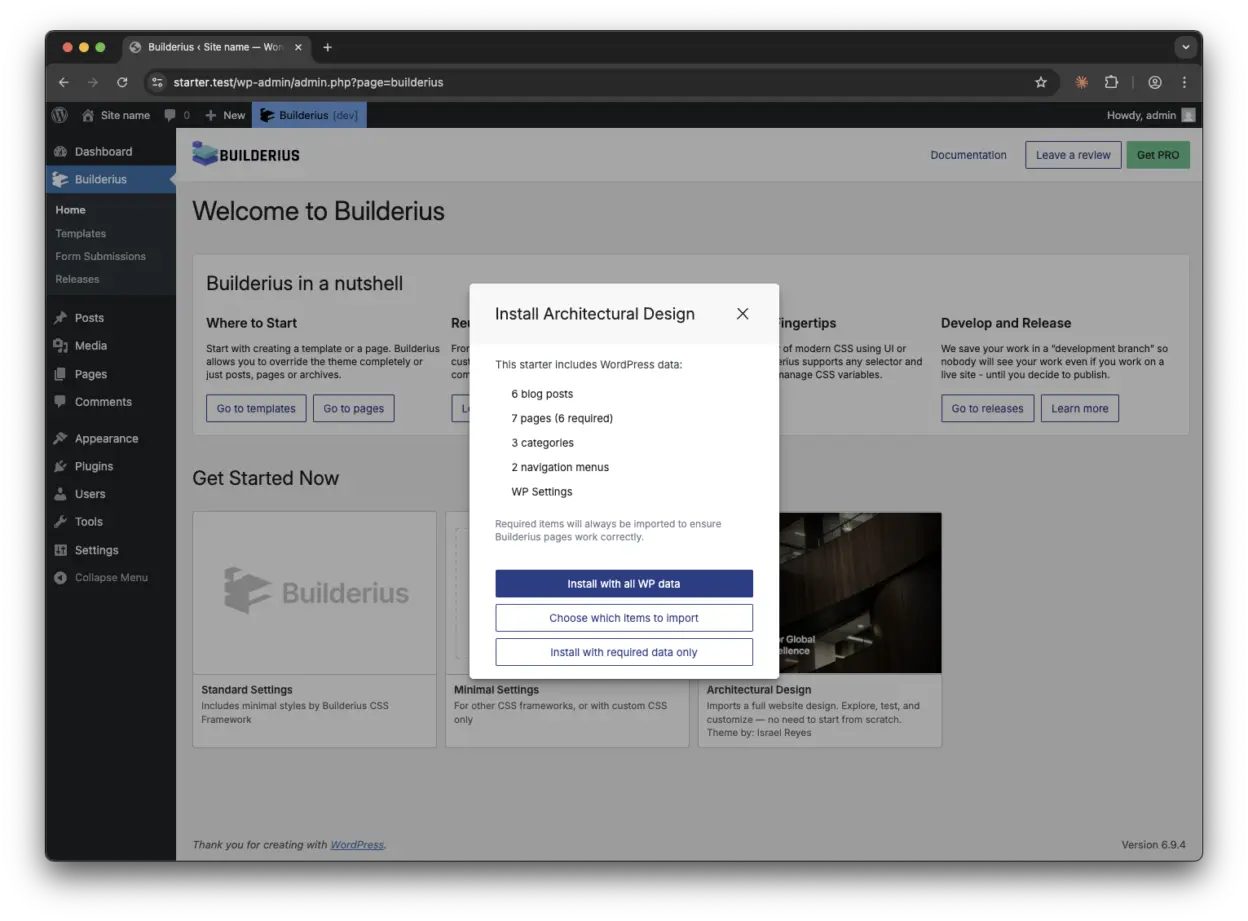Close the Install Architectural Design dialog
The height and width of the screenshot is (921, 1248).
pyautogui.click(x=742, y=314)
